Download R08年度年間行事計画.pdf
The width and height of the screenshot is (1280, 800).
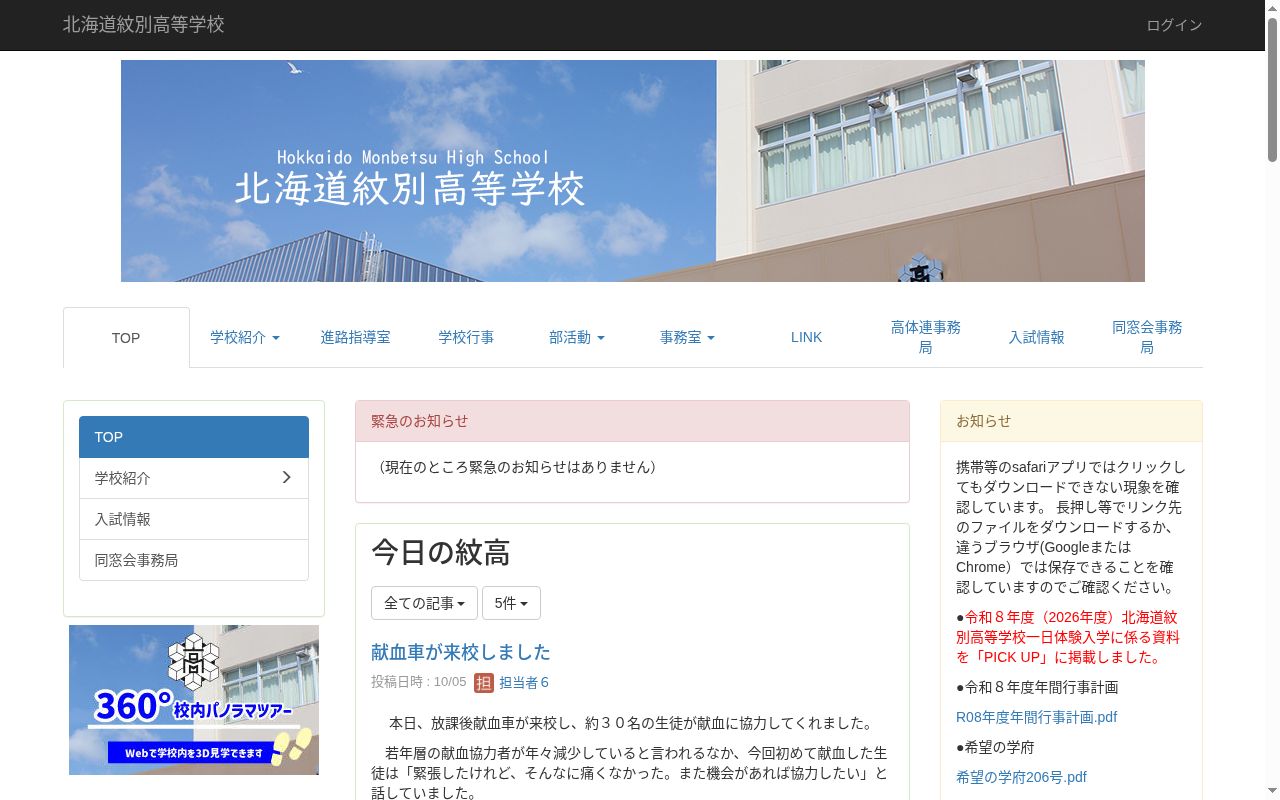tap(1036, 717)
